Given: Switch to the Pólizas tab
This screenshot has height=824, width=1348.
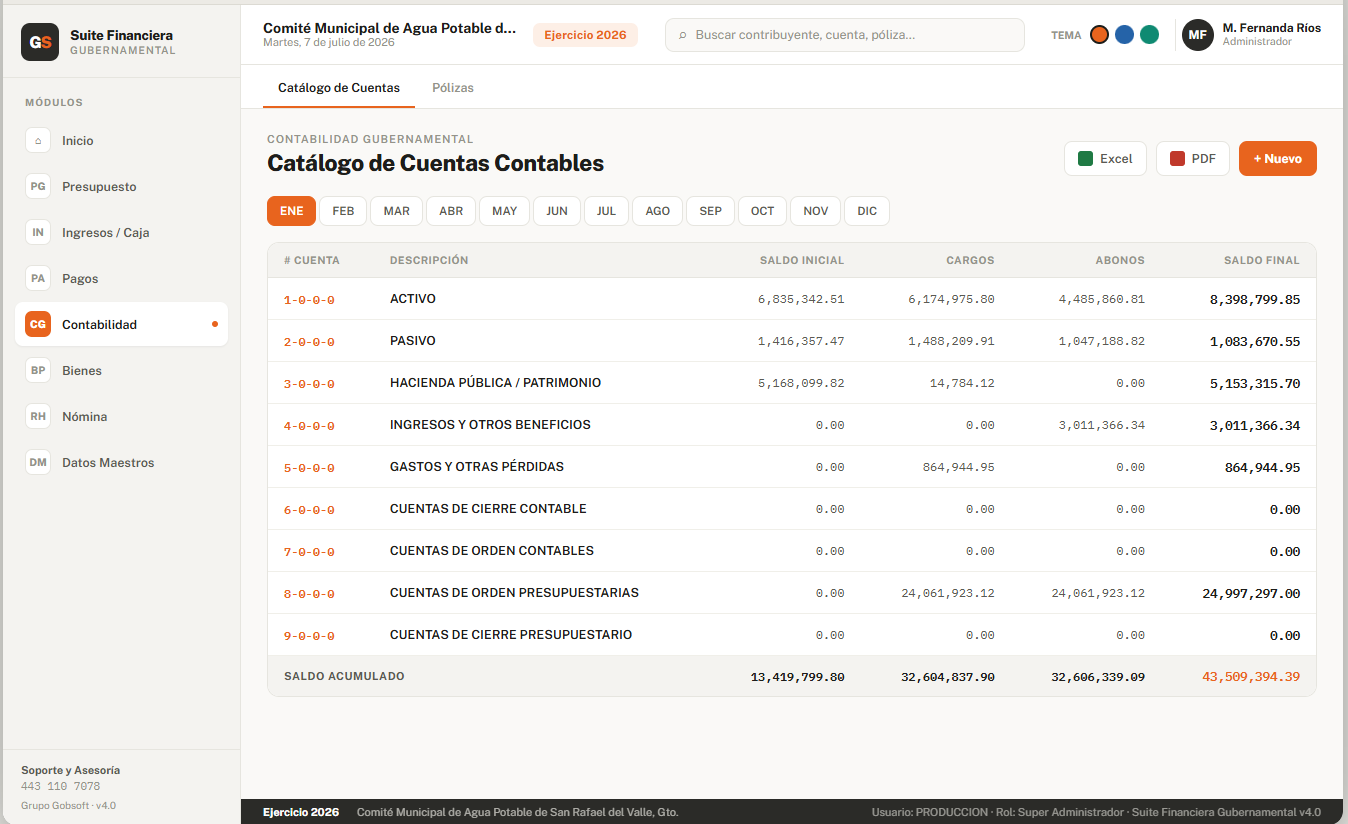Looking at the screenshot, I should pos(453,88).
